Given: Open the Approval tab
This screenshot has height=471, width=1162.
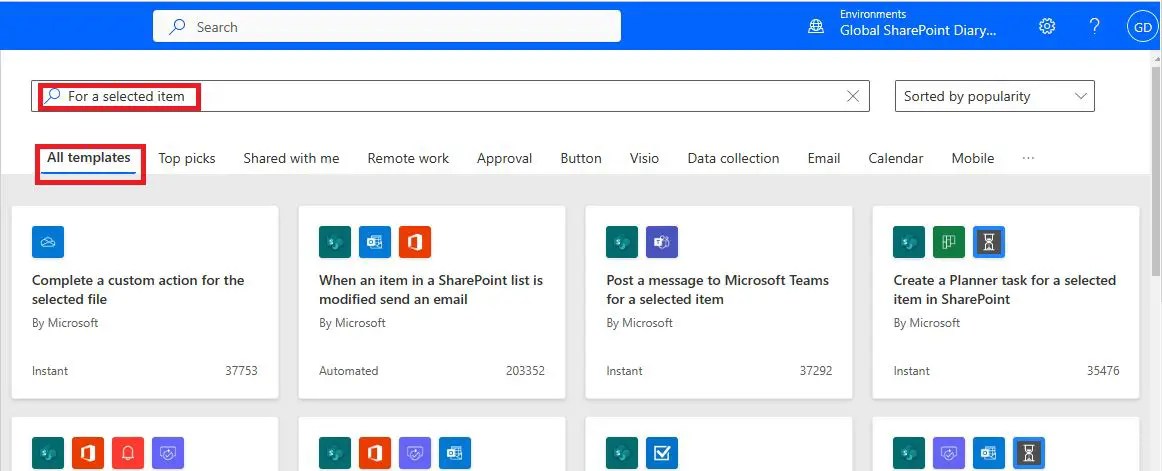Looking at the screenshot, I should coord(505,158).
